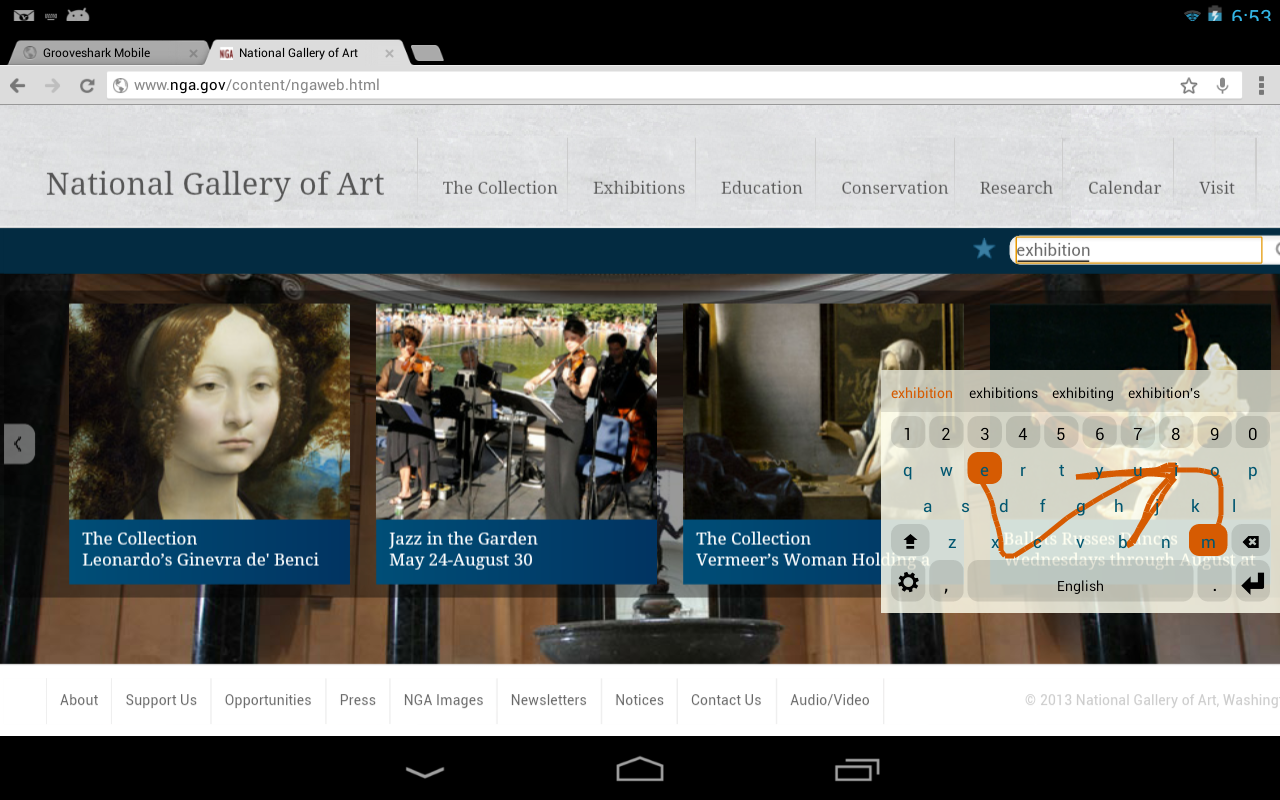Viewport: 1280px width, 800px height.
Task: Open the Education menu
Action: (x=762, y=188)
